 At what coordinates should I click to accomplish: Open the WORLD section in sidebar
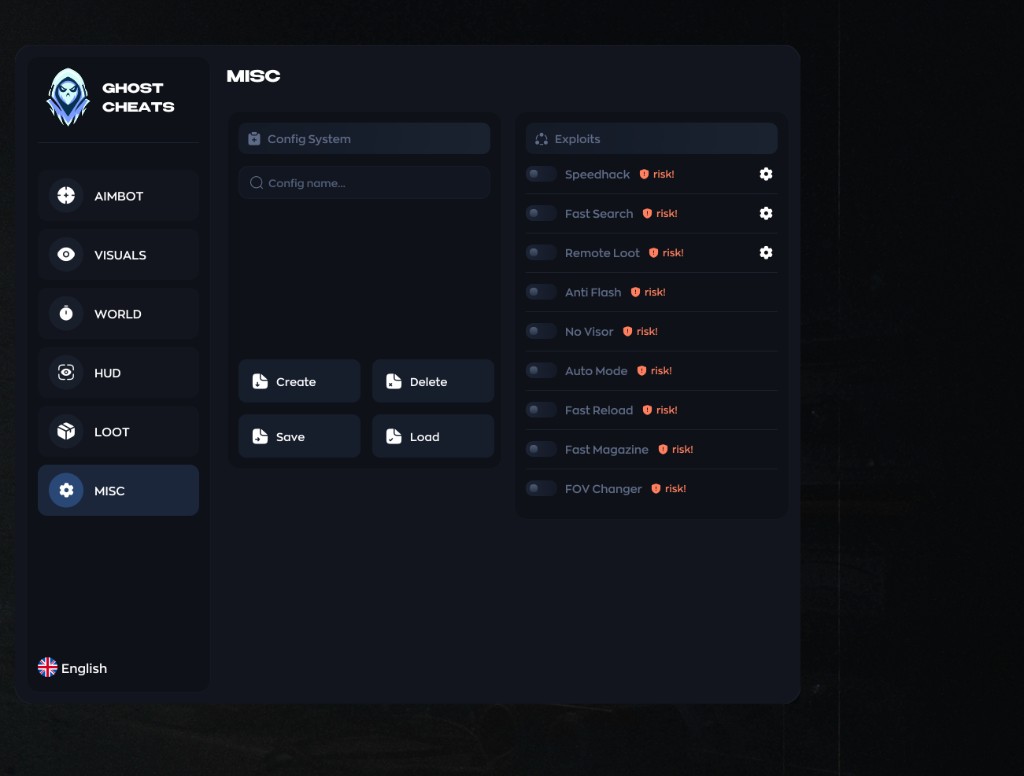click(x=118, y=314)
